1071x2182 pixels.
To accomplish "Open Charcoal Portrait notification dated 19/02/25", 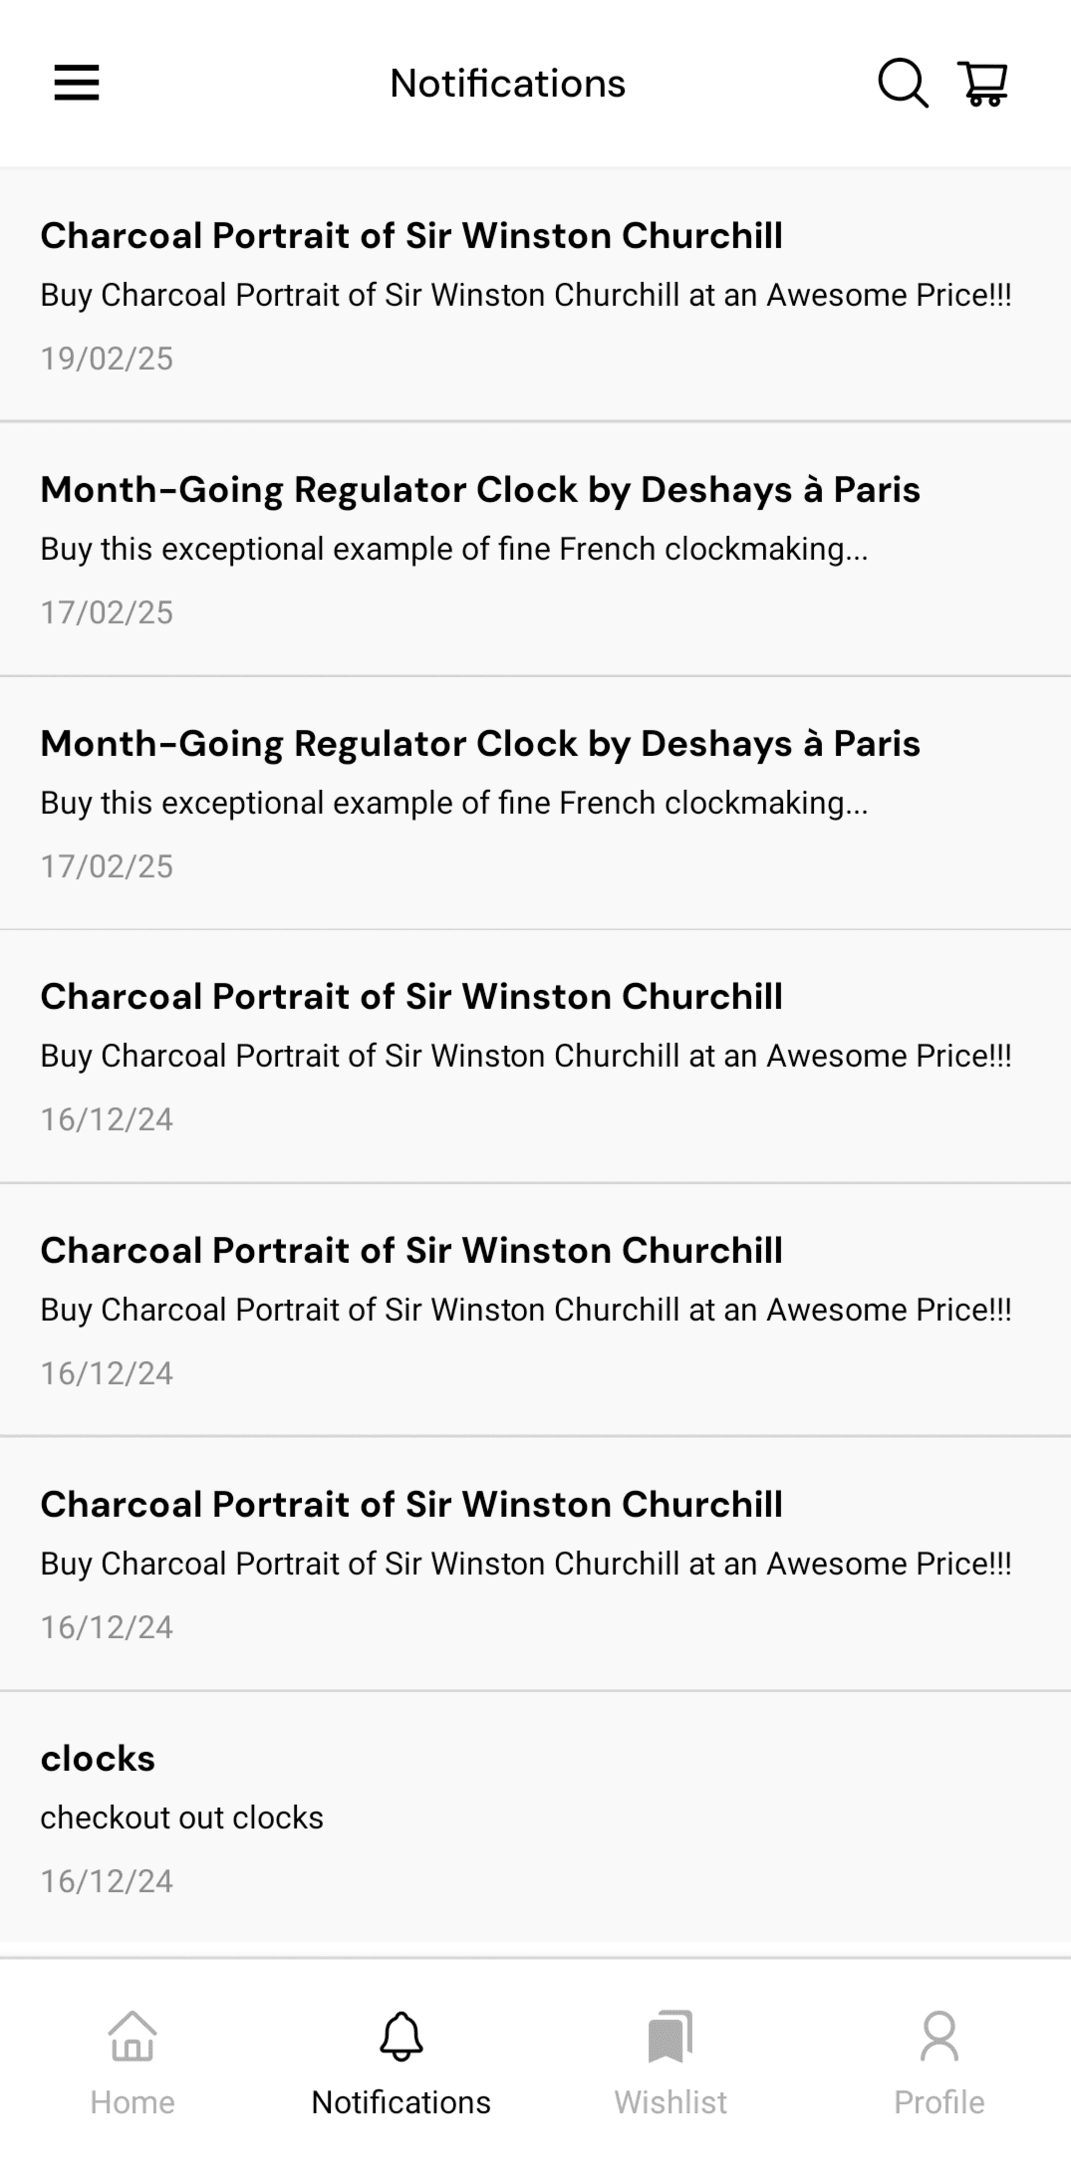I will [x=411, y=236].
